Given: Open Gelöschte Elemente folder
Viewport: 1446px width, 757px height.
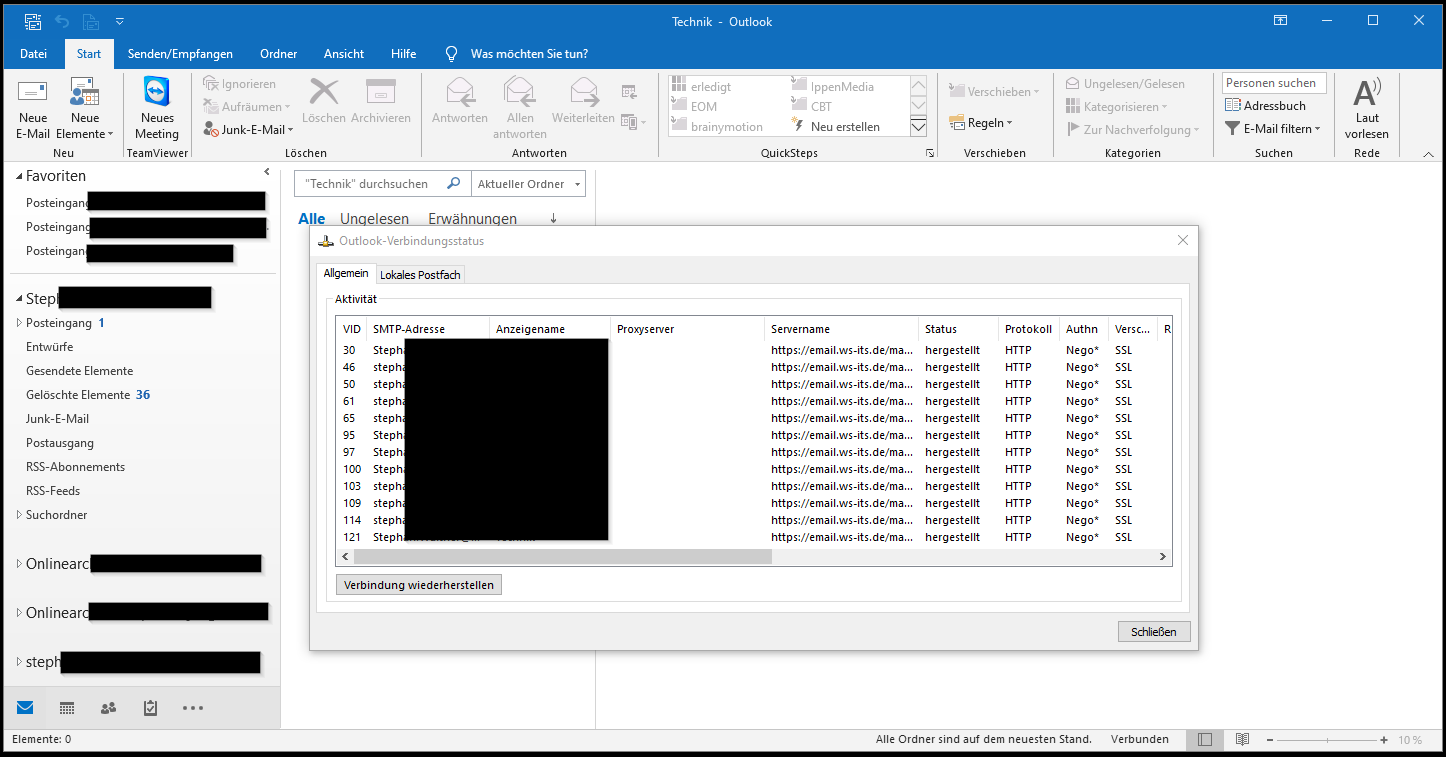Looking at the screenshot, I should (78, 395).
